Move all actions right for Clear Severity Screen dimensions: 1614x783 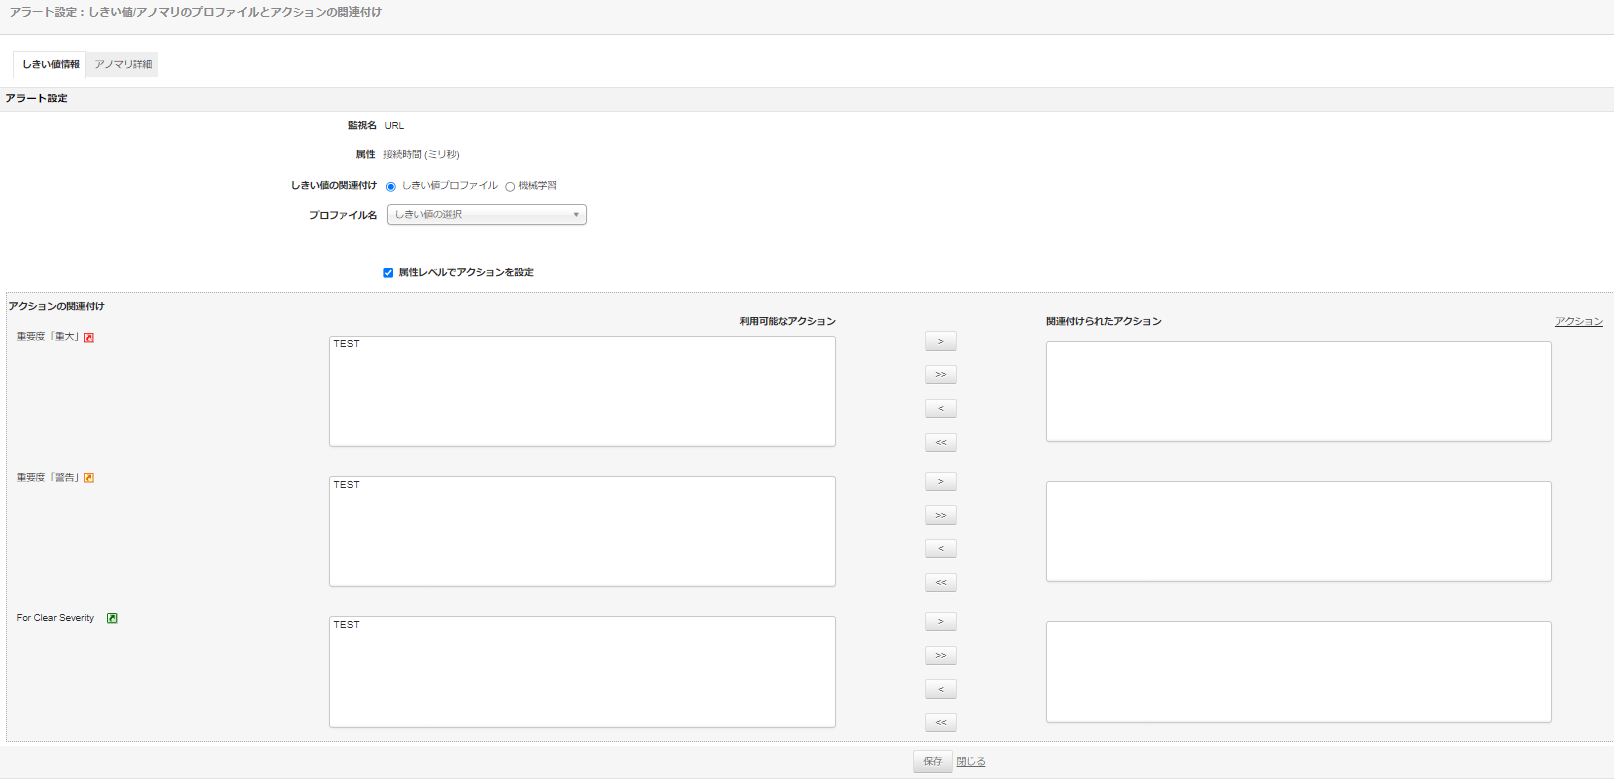click(x=940, y=656)
